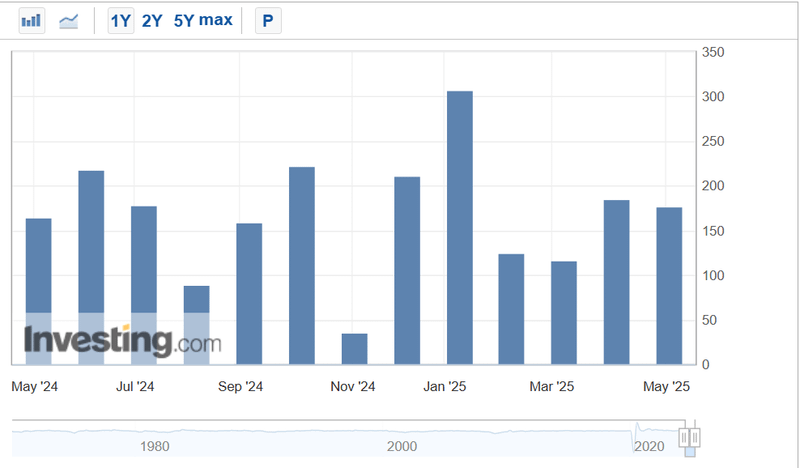Click the 100 y-axis value
Image resolution: width=800 pixels, height=468 pixels.
point(713,276)
